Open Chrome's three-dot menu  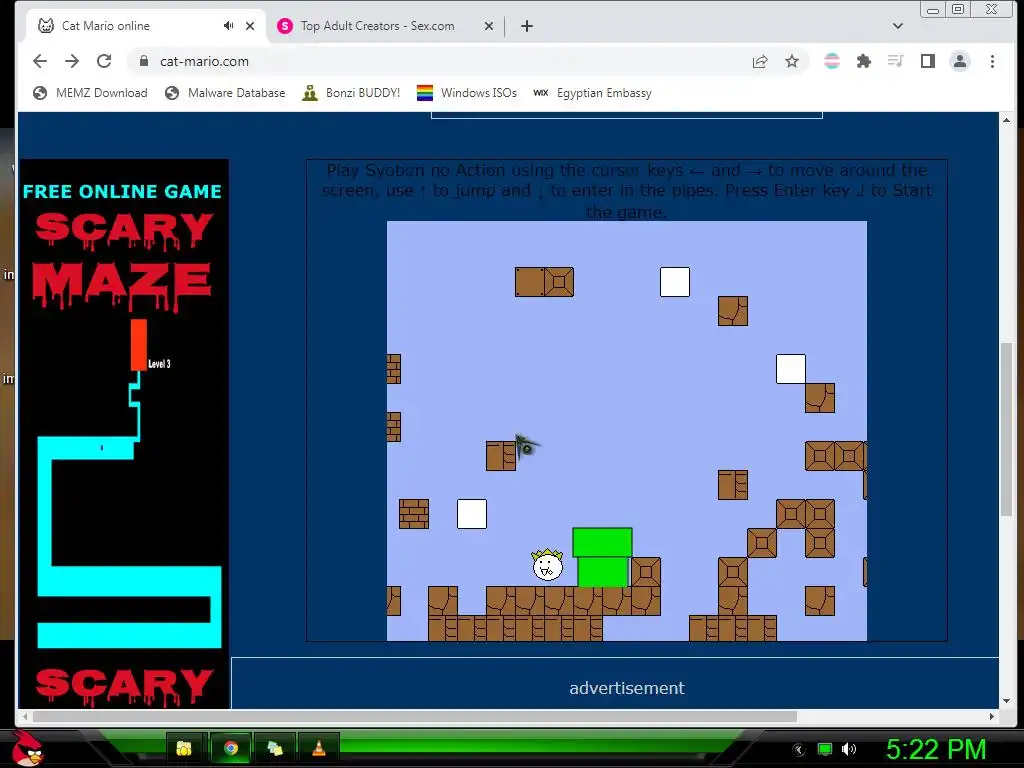pos(992,61)
